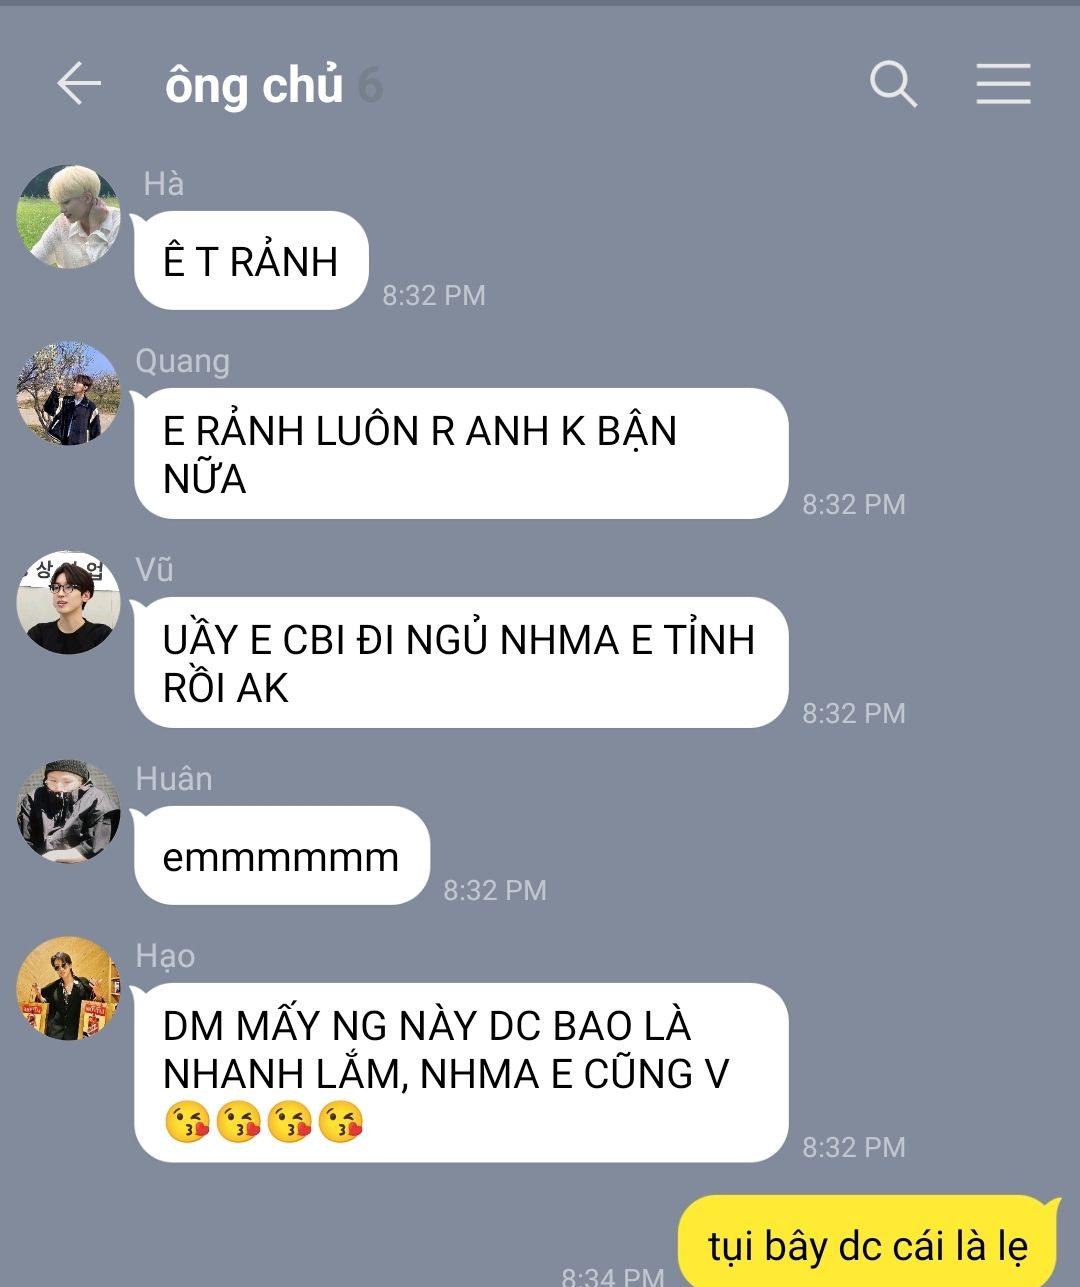Tap the sender name "Hạo"
The image size is (1080, 1287).
(x=165, y=956)
